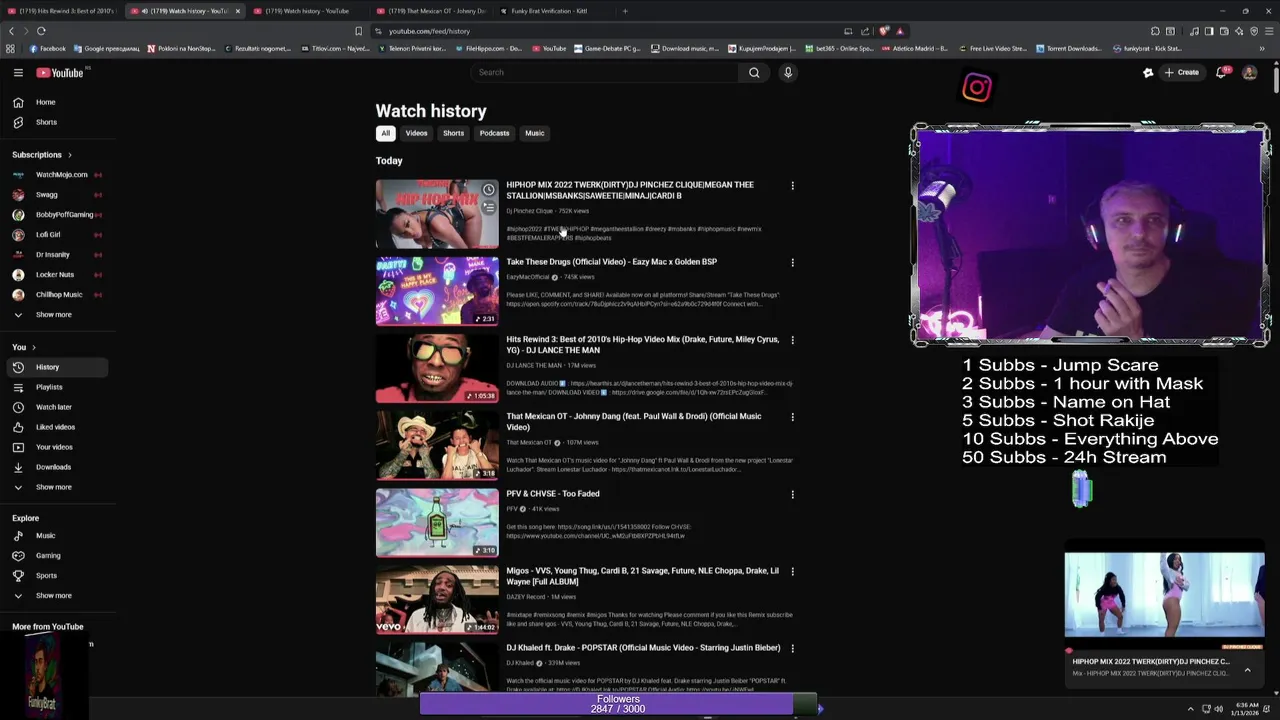
Task: Open the account avatar menu
Action: pos(1250,72)
